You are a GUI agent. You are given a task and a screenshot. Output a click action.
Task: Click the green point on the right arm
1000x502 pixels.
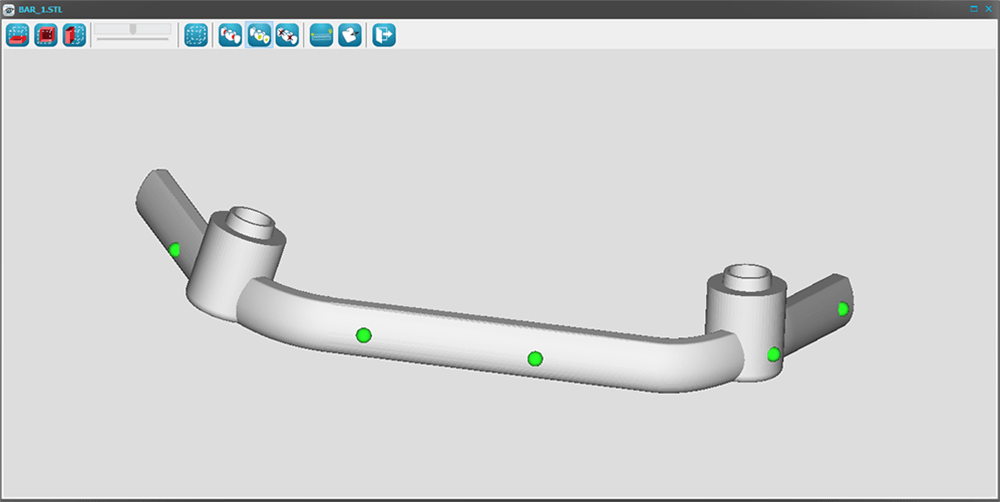(843, 309)
